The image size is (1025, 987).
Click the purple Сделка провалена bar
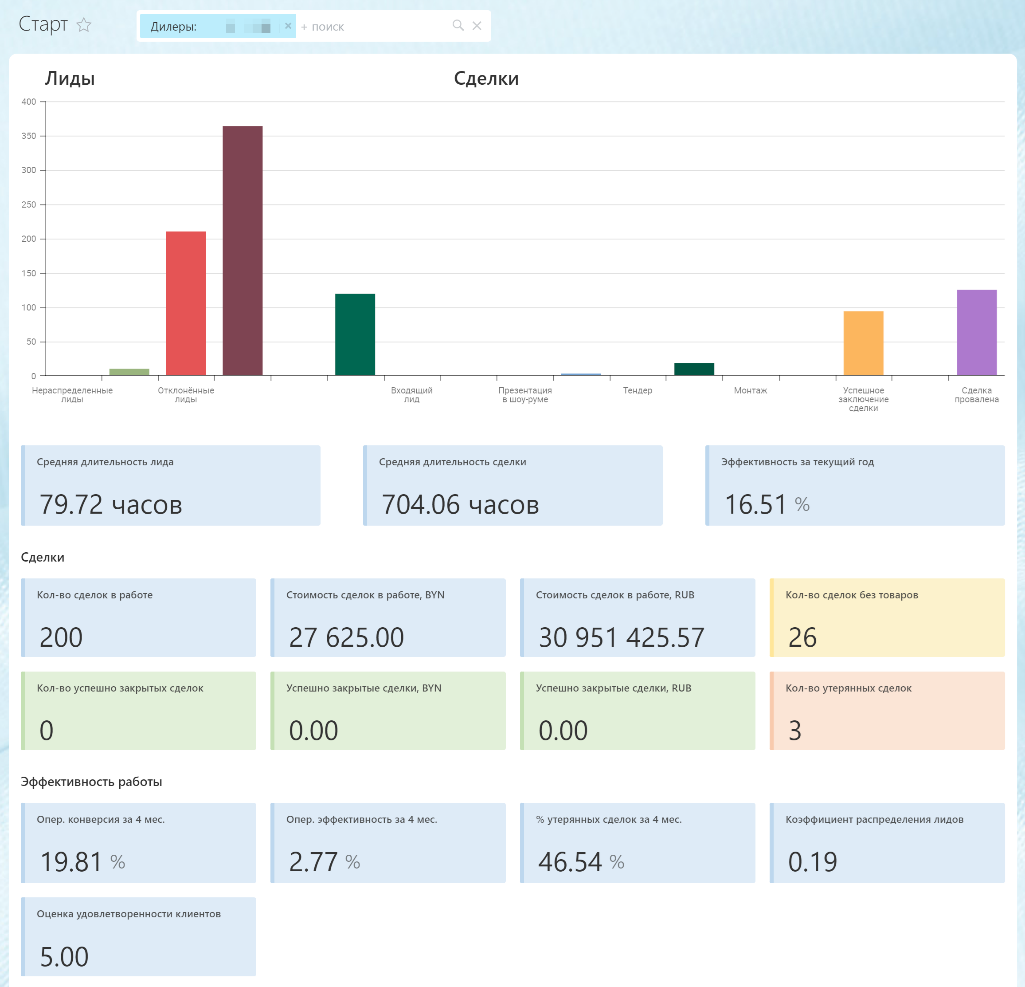[x=977, y=333]
